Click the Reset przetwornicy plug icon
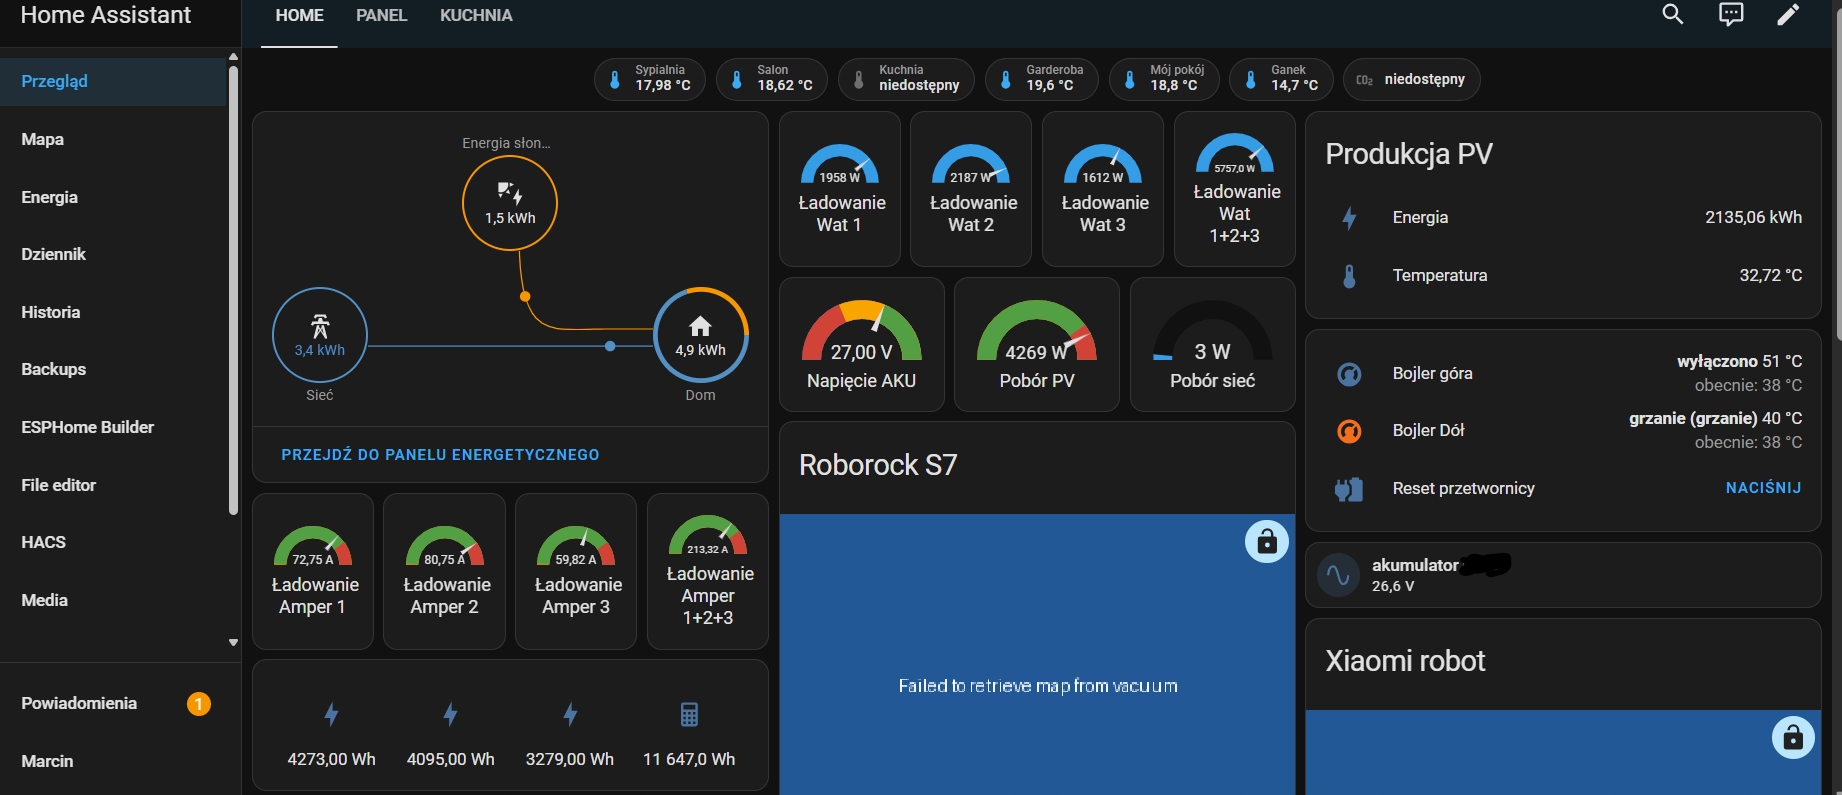 click(x=1349, y=489)
